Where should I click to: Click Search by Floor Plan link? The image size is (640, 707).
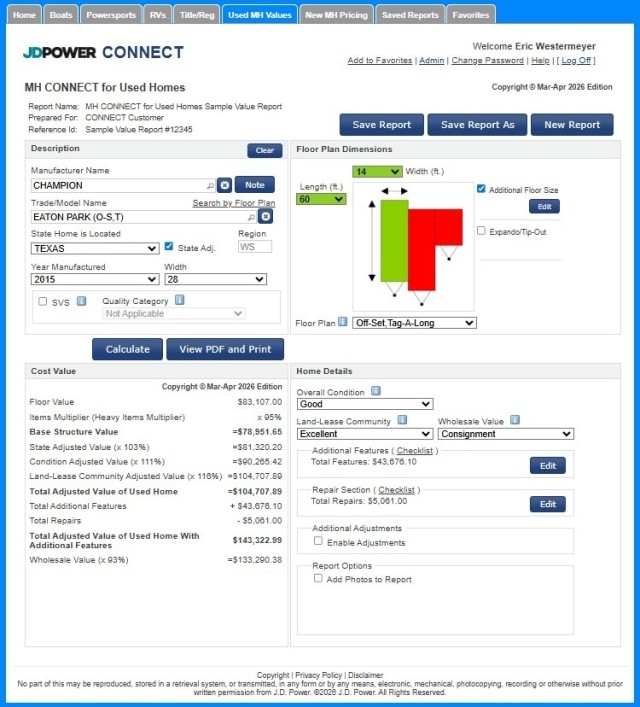click(234, 203)
